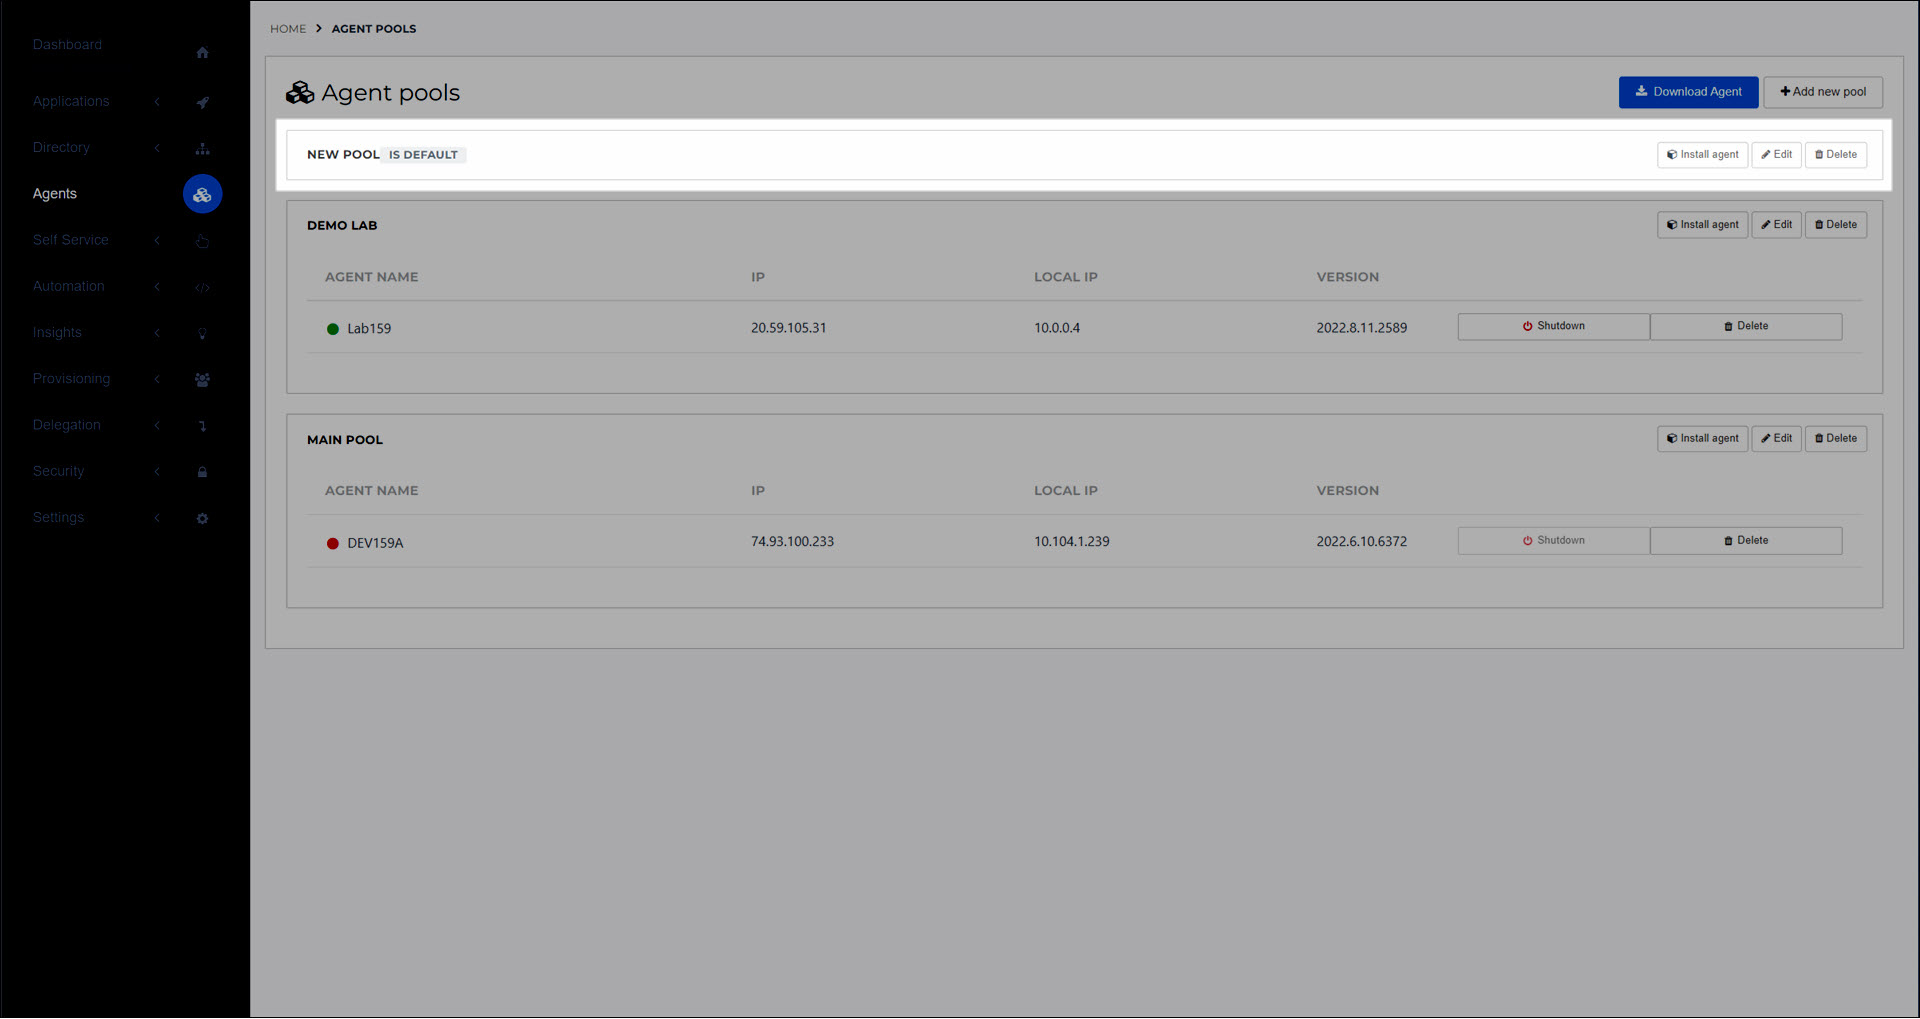Expand the Insights menu chevron
1920x1019 pixels.
(157, 332)
